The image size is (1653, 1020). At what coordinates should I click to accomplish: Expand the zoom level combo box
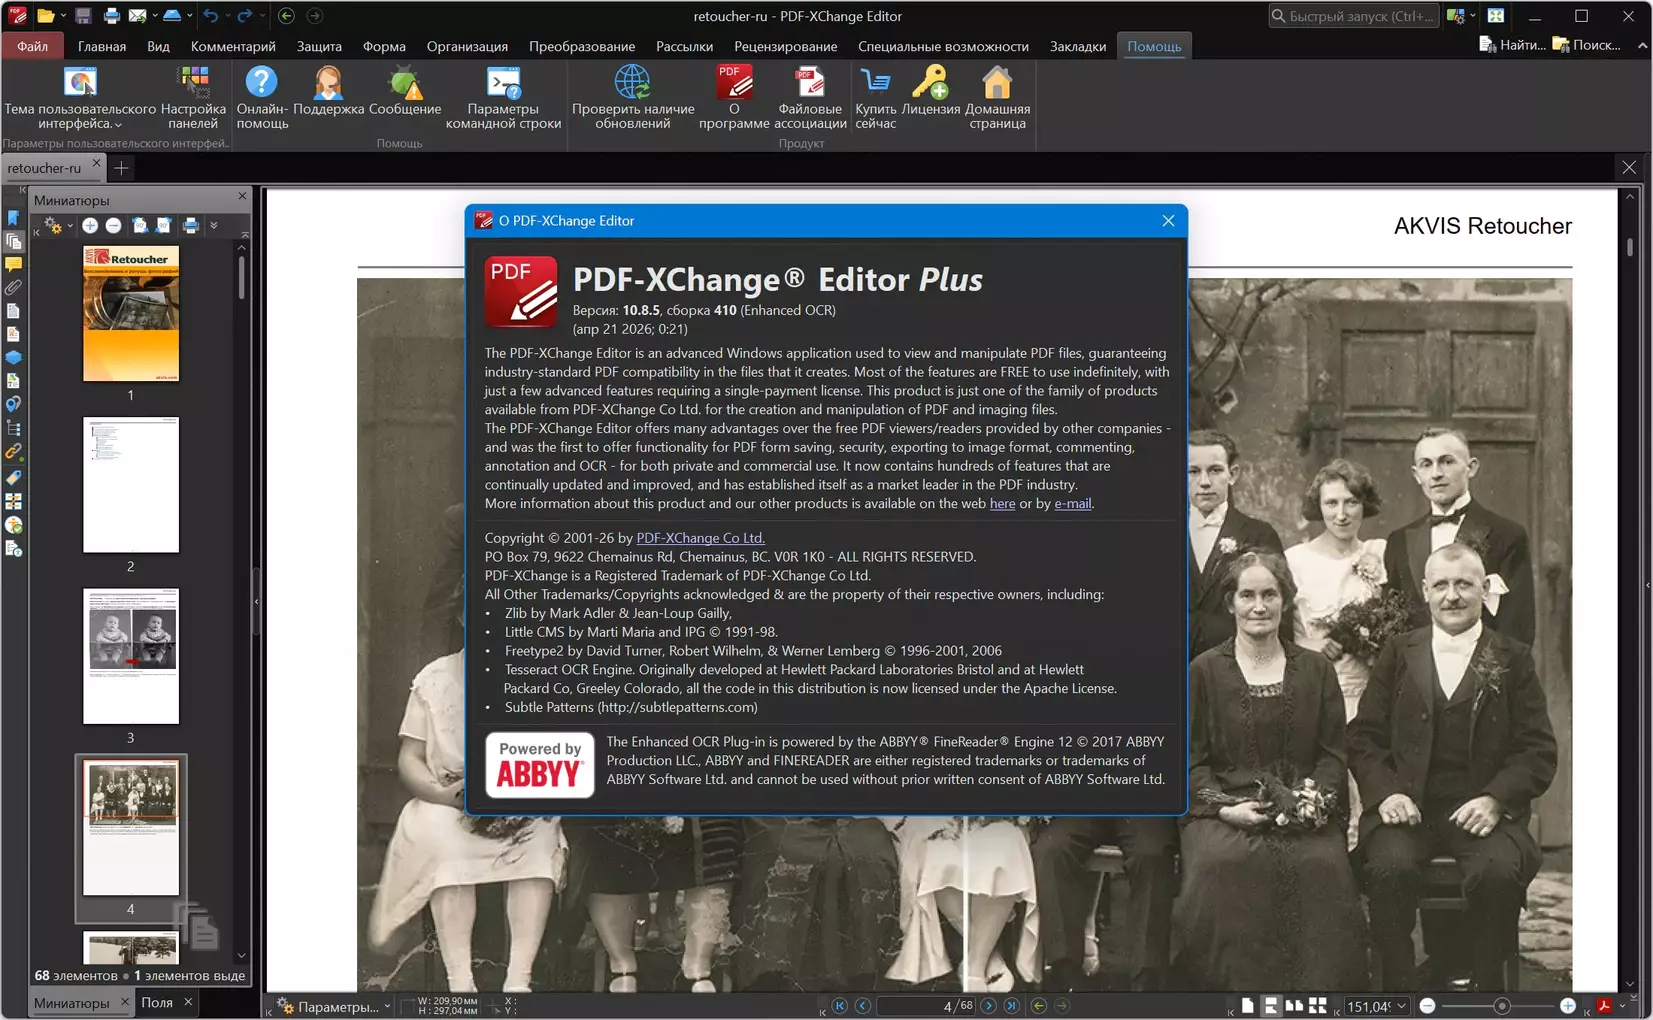coord(1401,1006)
